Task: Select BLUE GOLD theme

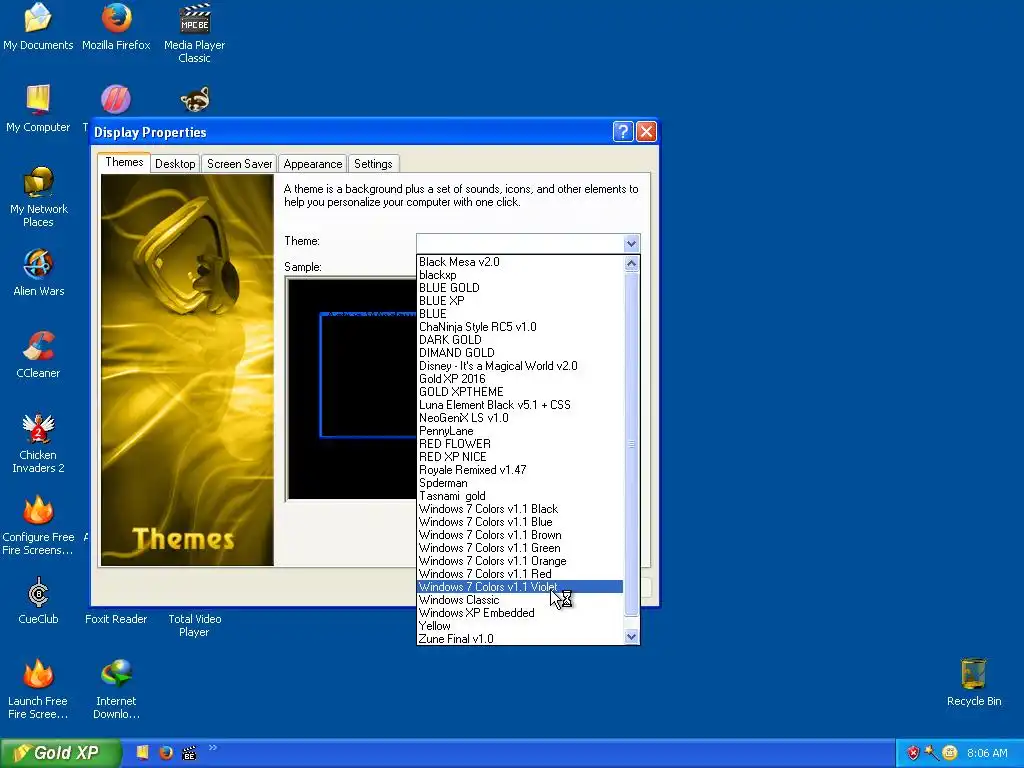Action: [x=520, y=288]
